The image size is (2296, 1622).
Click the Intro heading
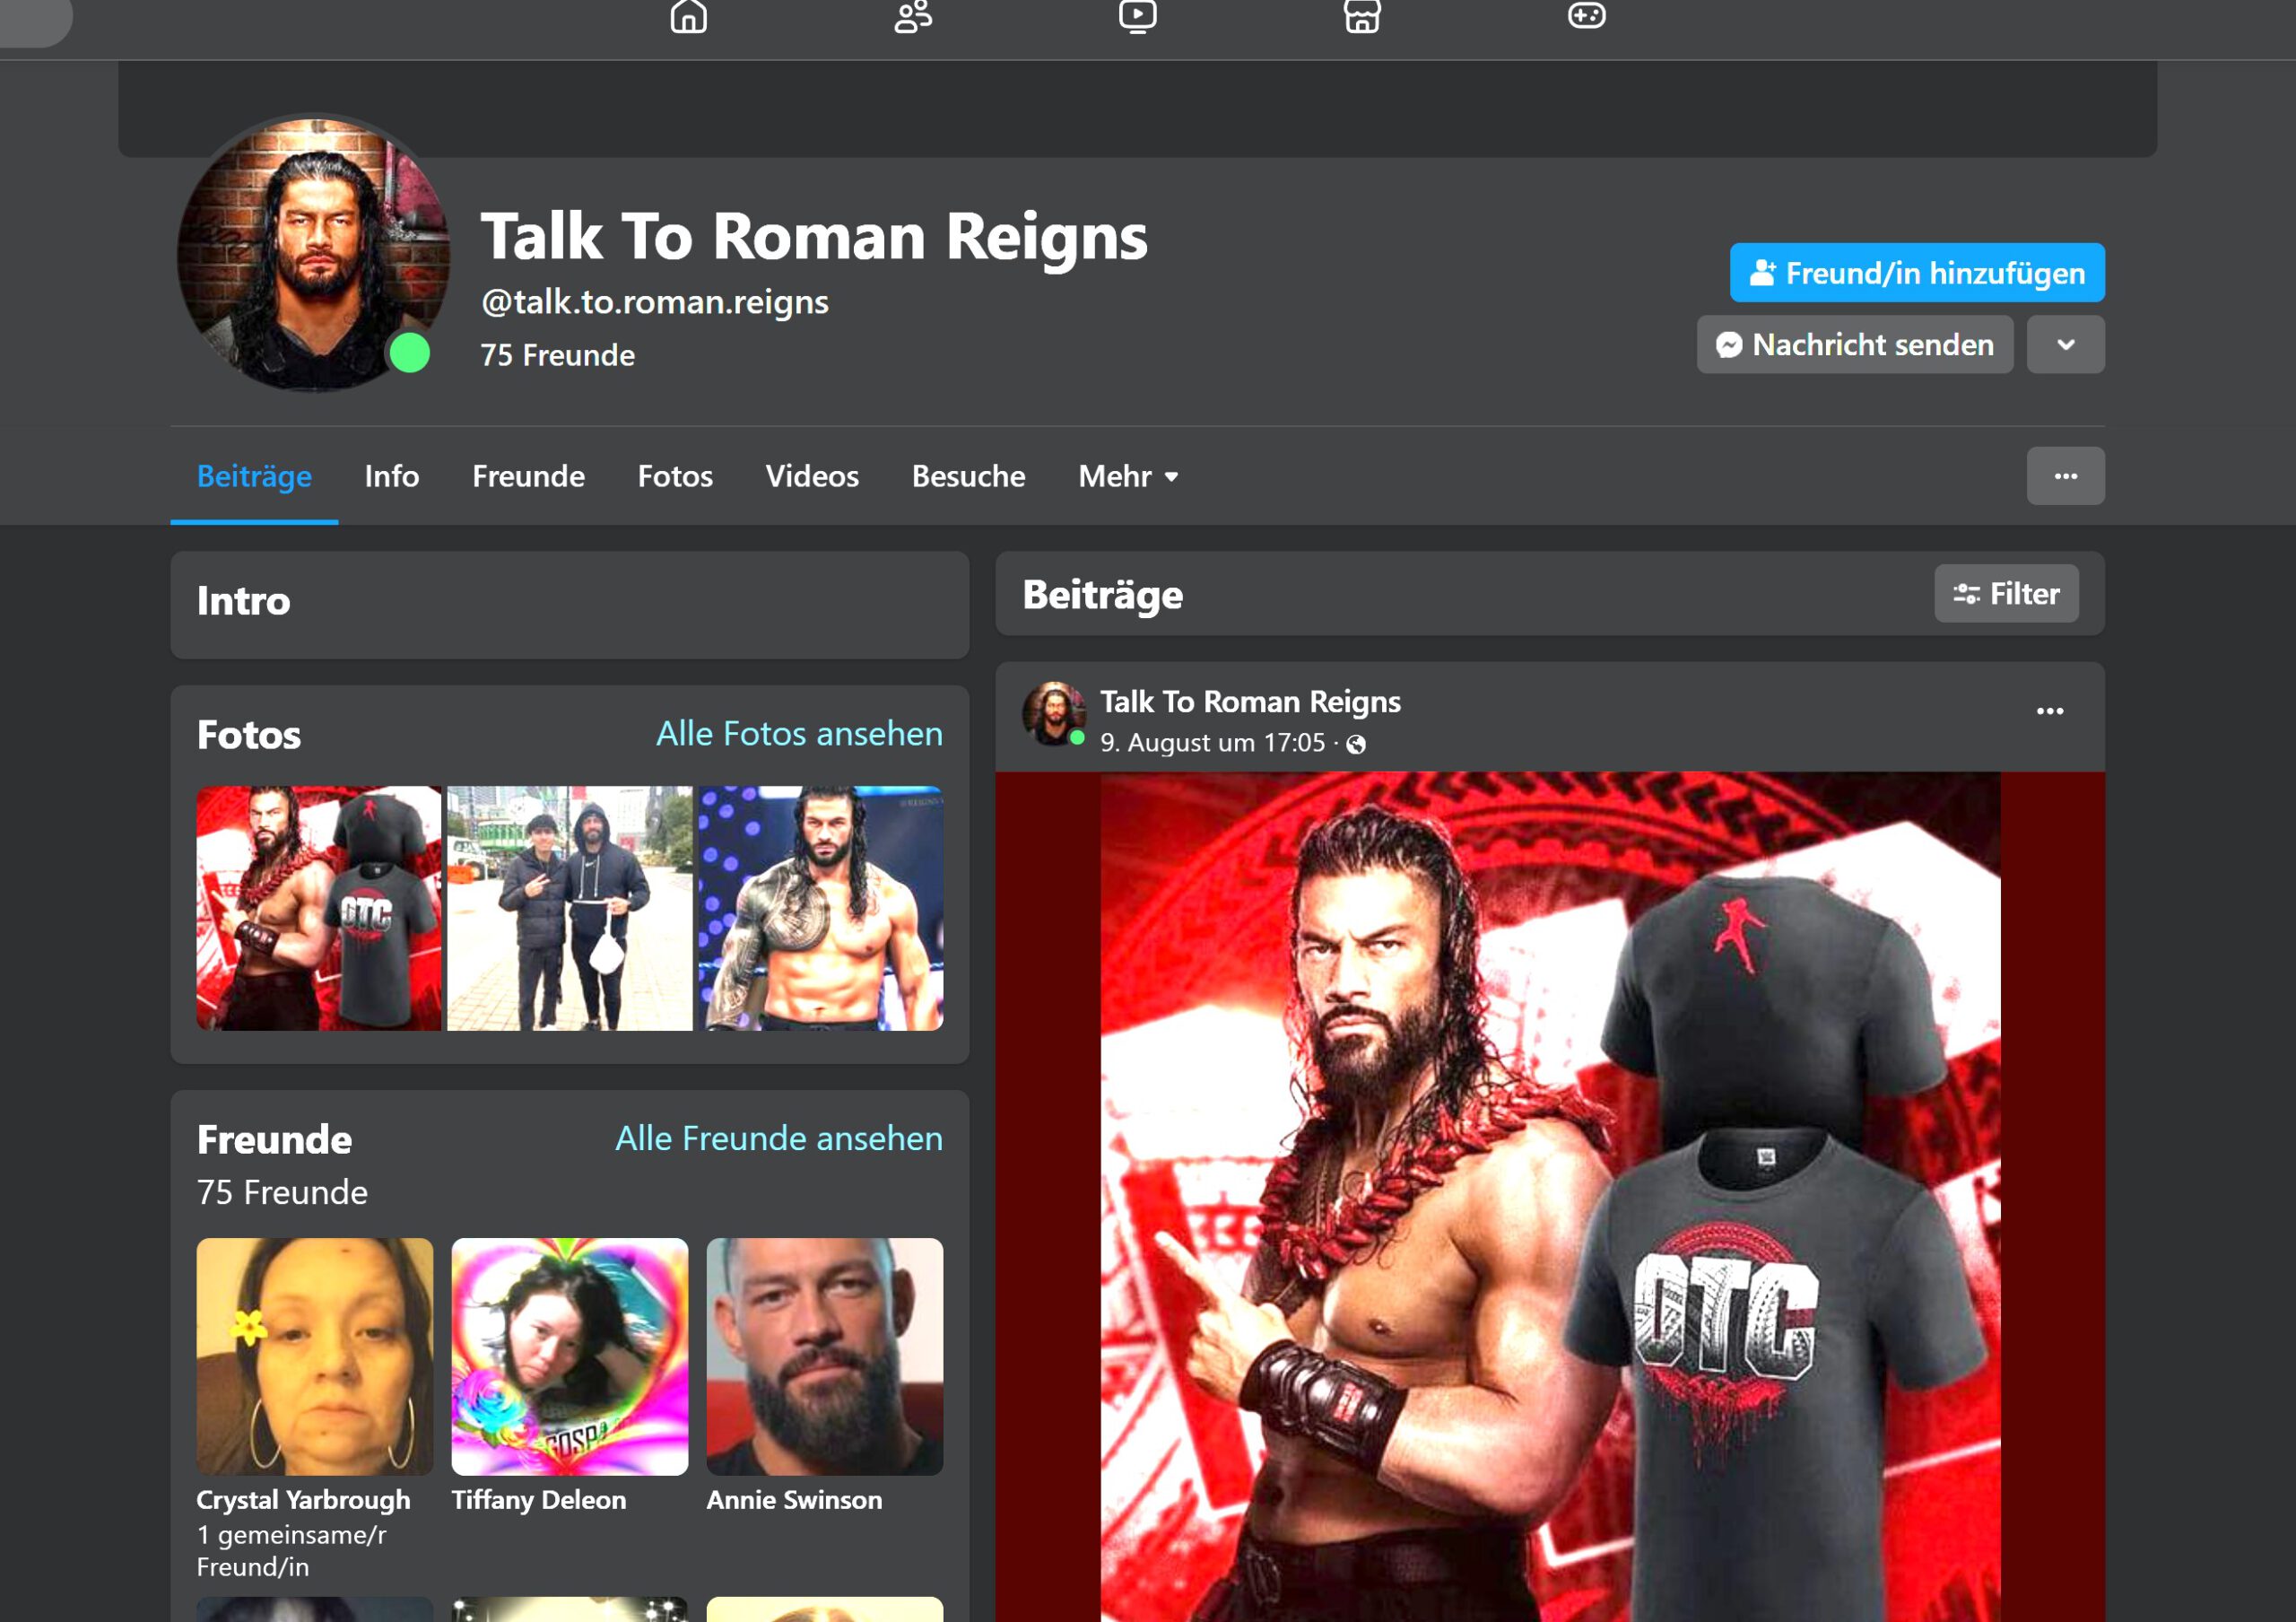(243, 601)
